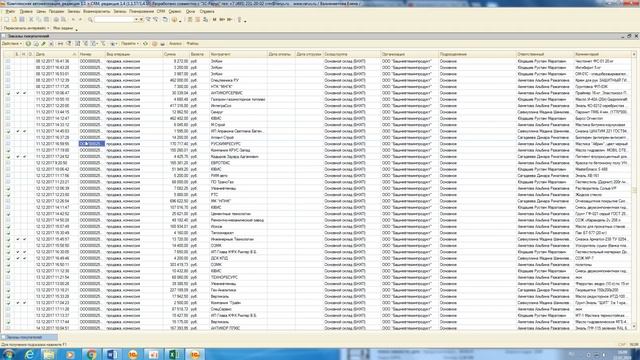Click the Mark for deletion icon
This screenshot has height=360, width=640.
[x=51, y=44]
